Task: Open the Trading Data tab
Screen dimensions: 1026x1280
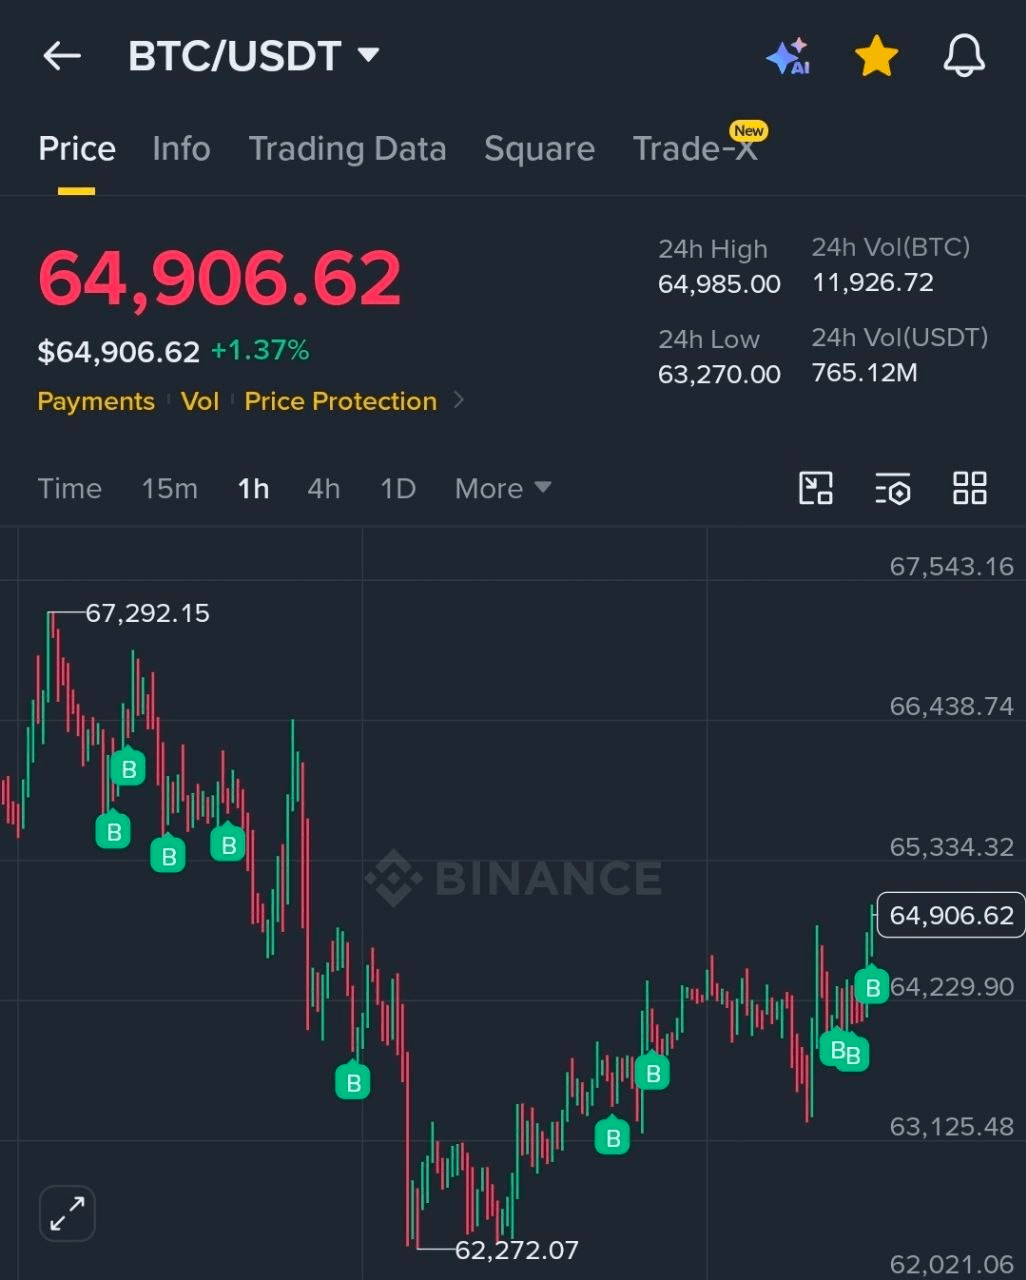Action: point(347,149)
